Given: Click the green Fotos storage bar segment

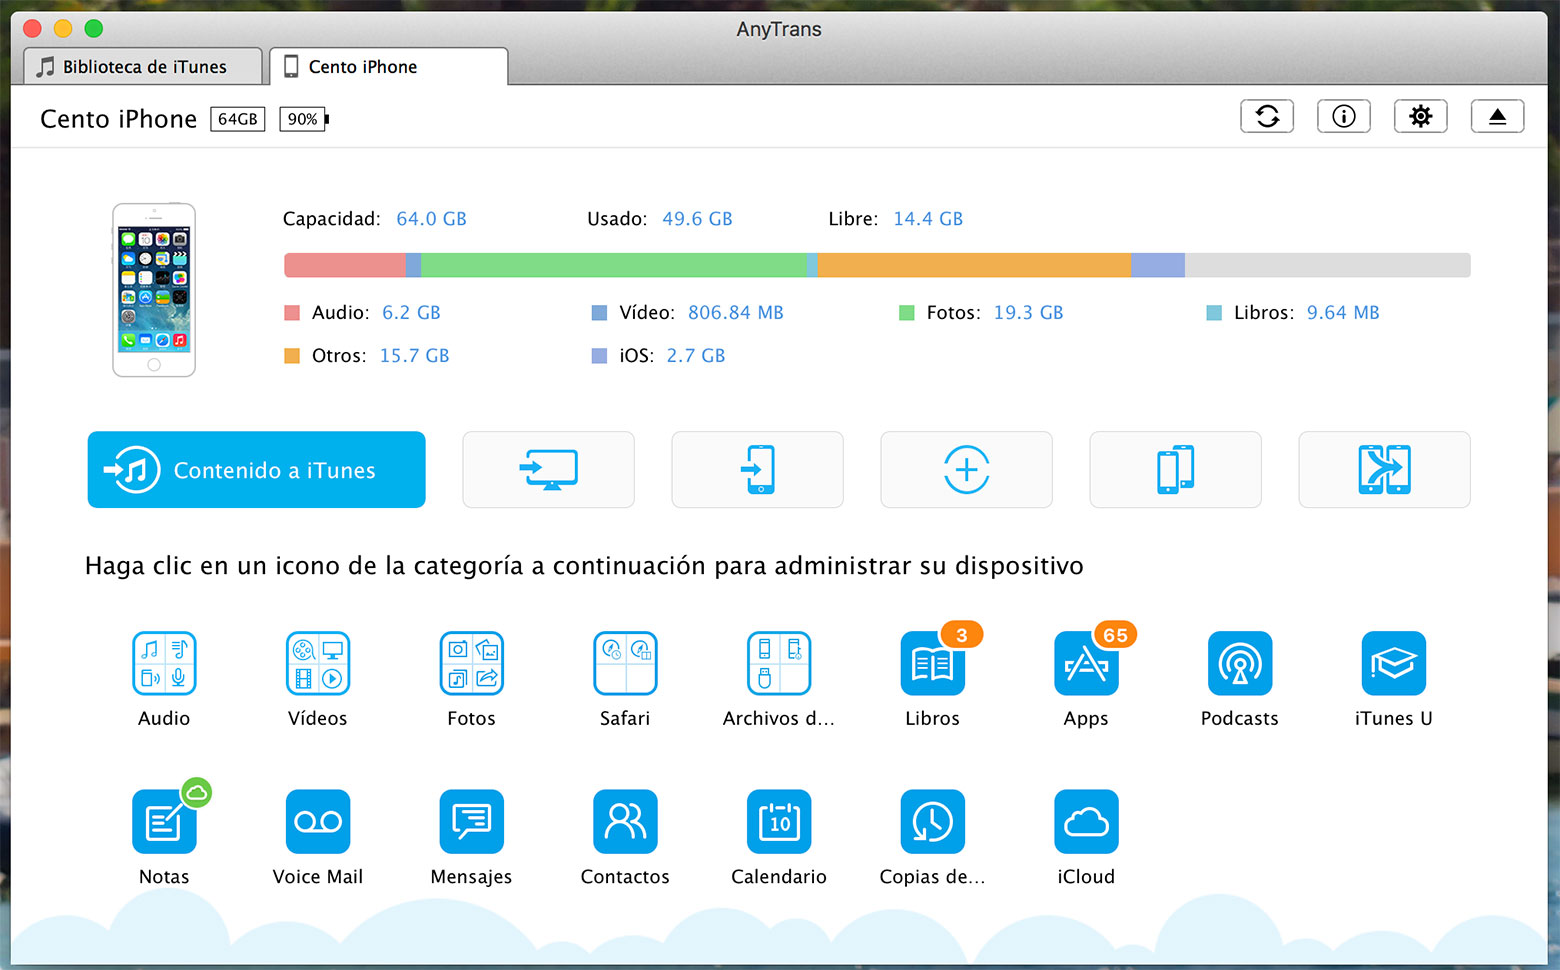Looking at the screenshot, I should (613, 265).
